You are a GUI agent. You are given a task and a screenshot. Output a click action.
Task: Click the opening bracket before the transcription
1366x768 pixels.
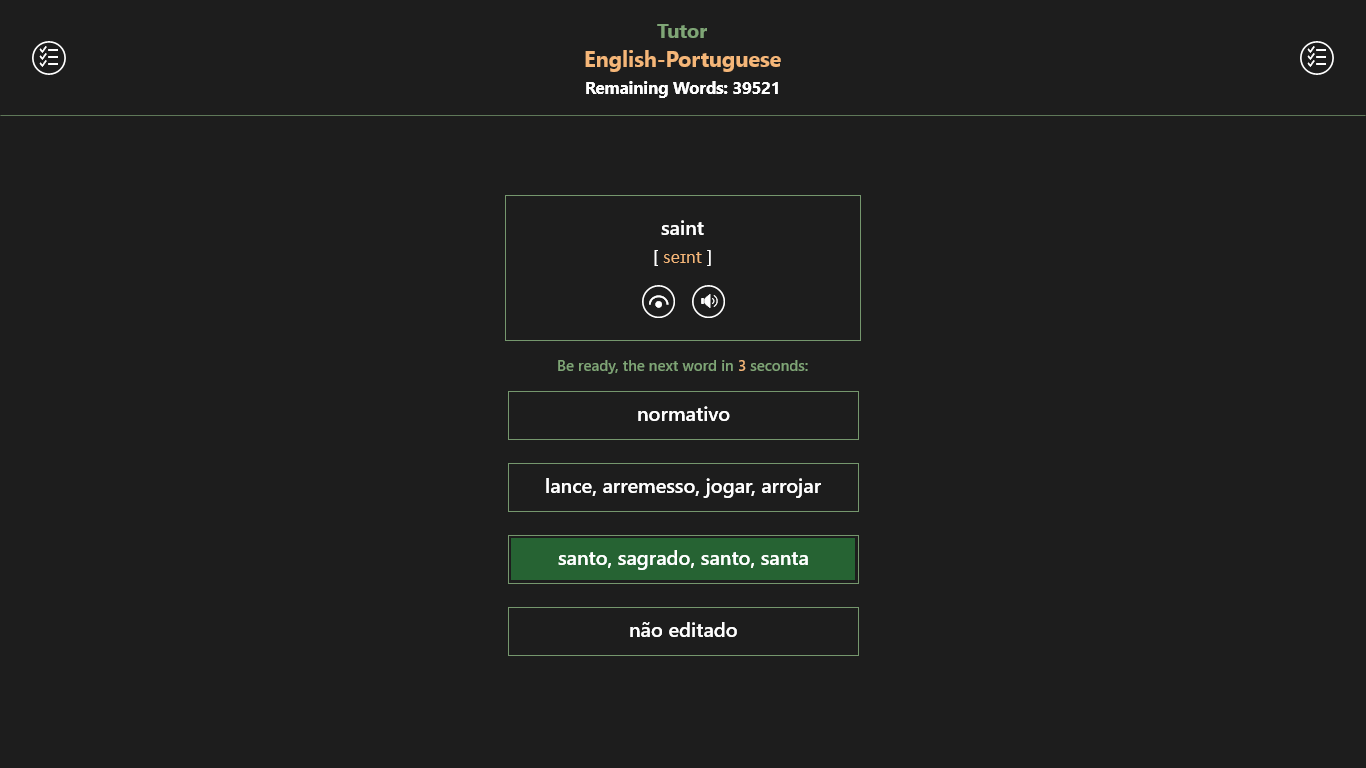pos(656,258)
